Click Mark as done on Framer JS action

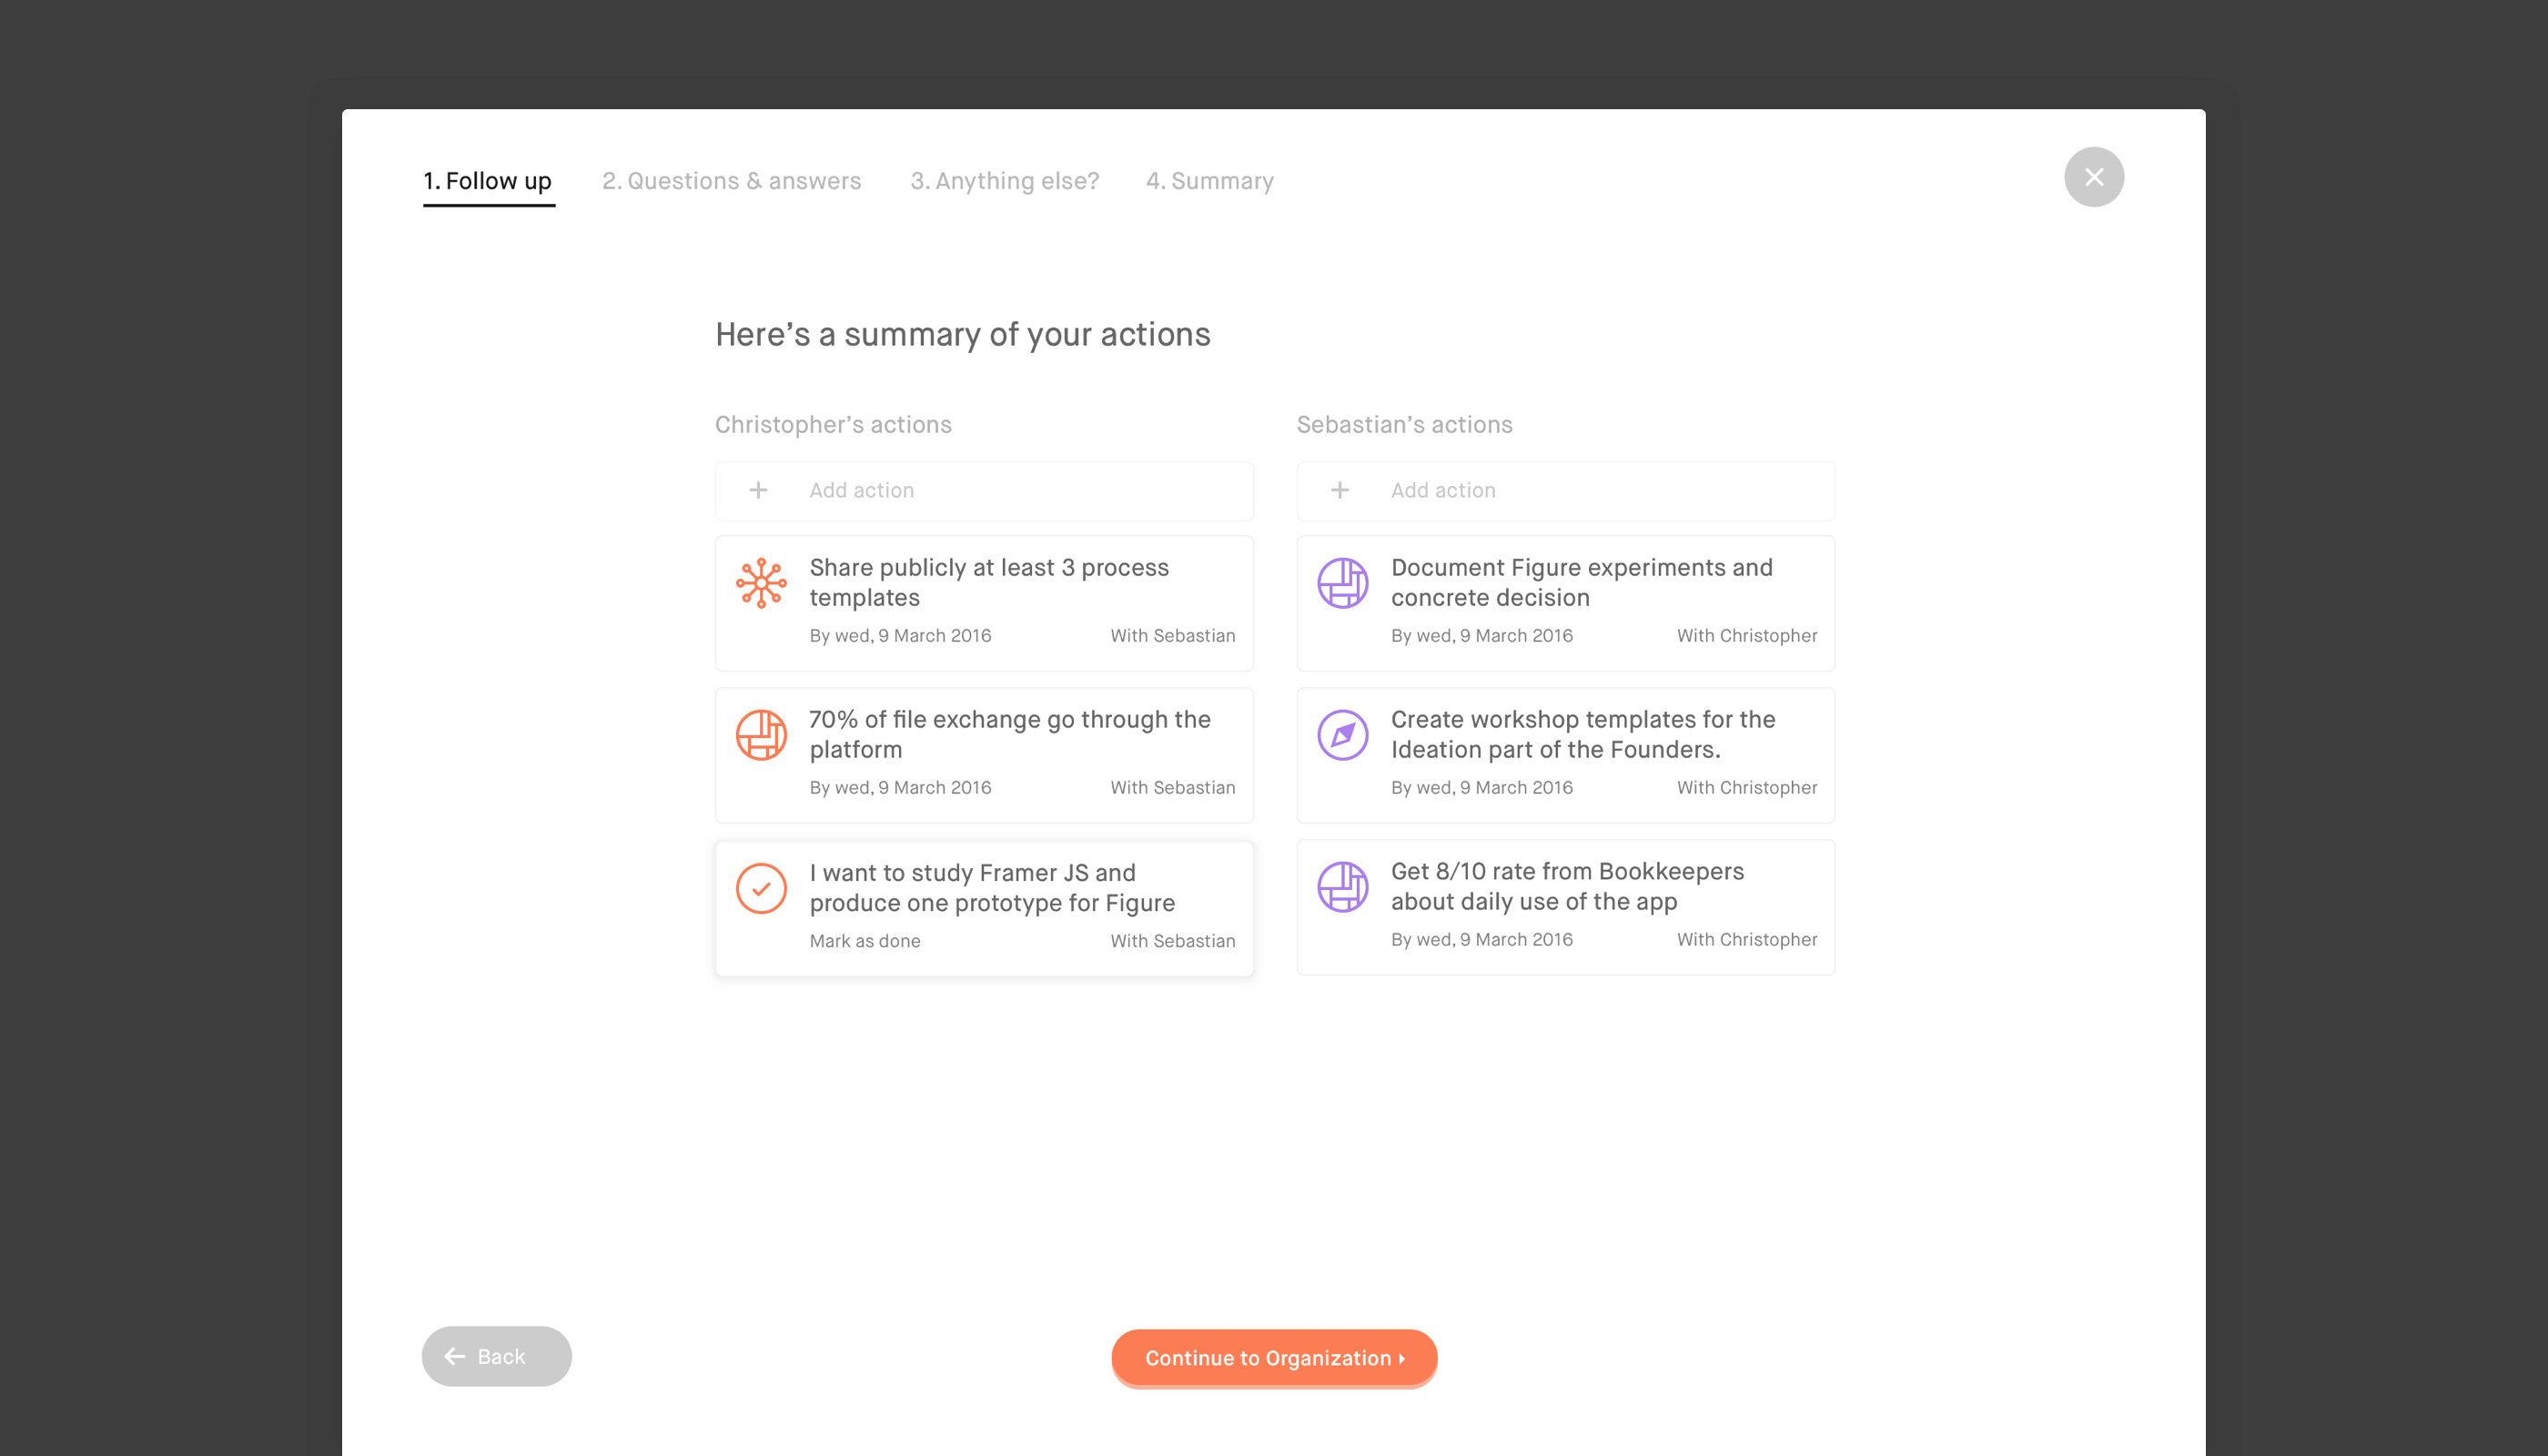tap(864, 941)
